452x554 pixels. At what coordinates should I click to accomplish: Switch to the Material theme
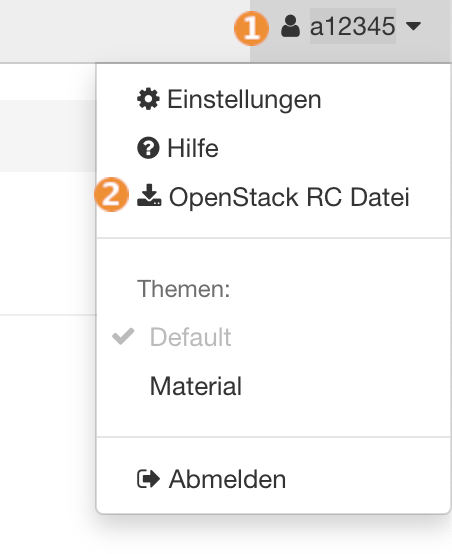[x=196, y=386]
